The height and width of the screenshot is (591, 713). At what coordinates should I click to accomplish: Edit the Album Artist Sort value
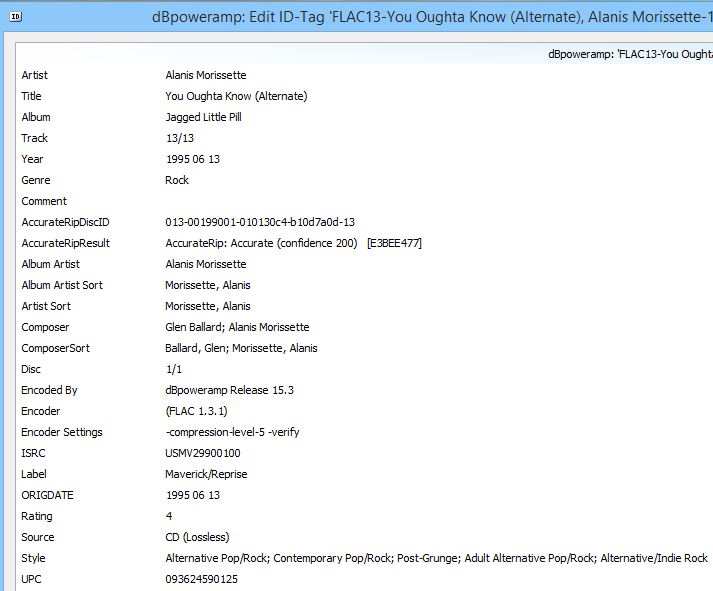pyautogui.click(x=207, y=285)
